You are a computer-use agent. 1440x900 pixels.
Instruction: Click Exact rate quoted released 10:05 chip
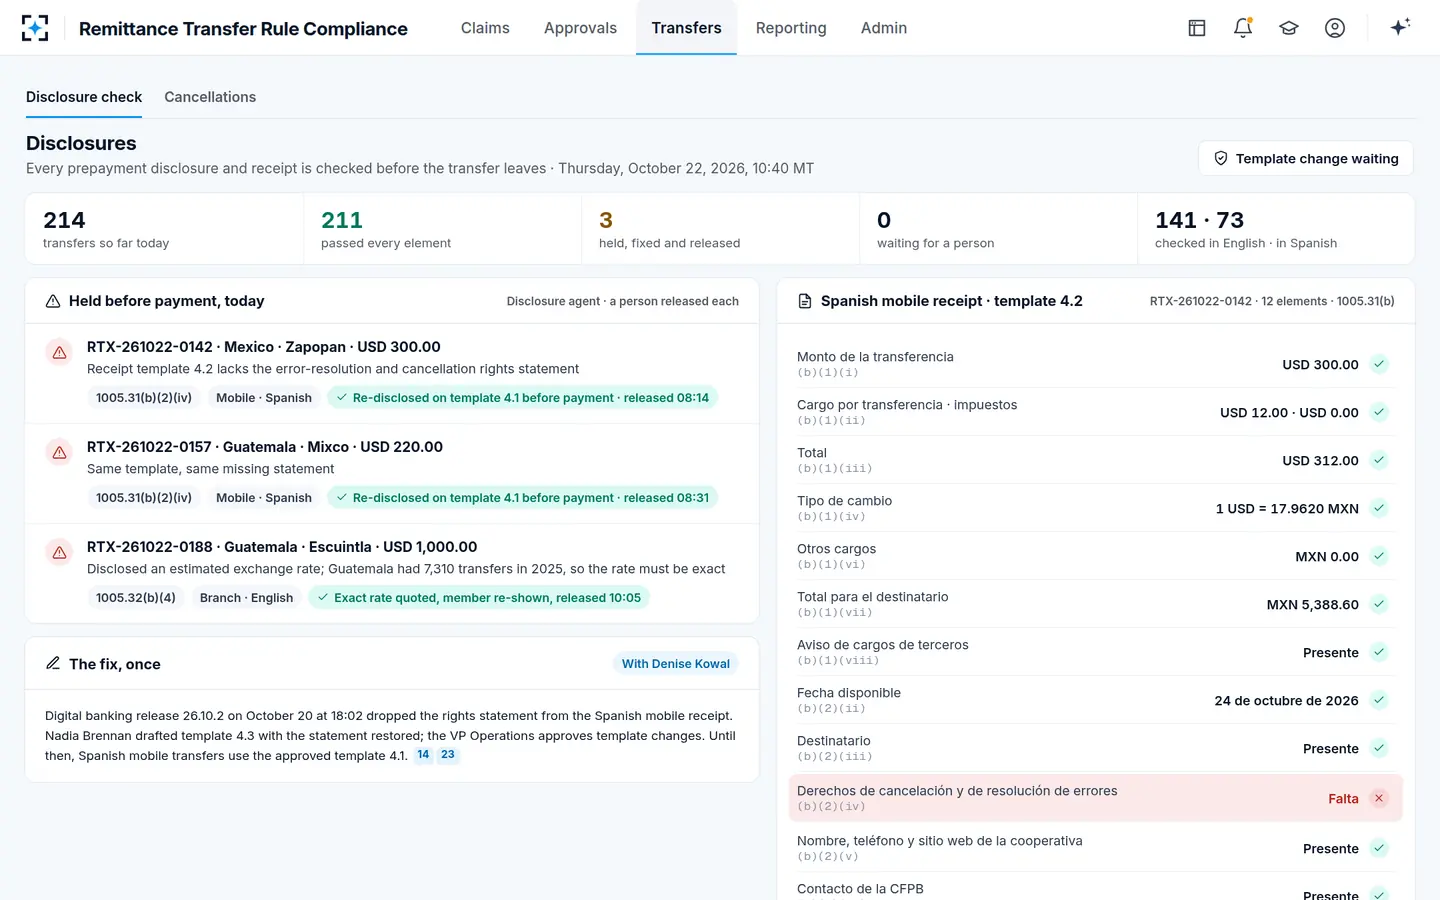click(x=479, y=598)
